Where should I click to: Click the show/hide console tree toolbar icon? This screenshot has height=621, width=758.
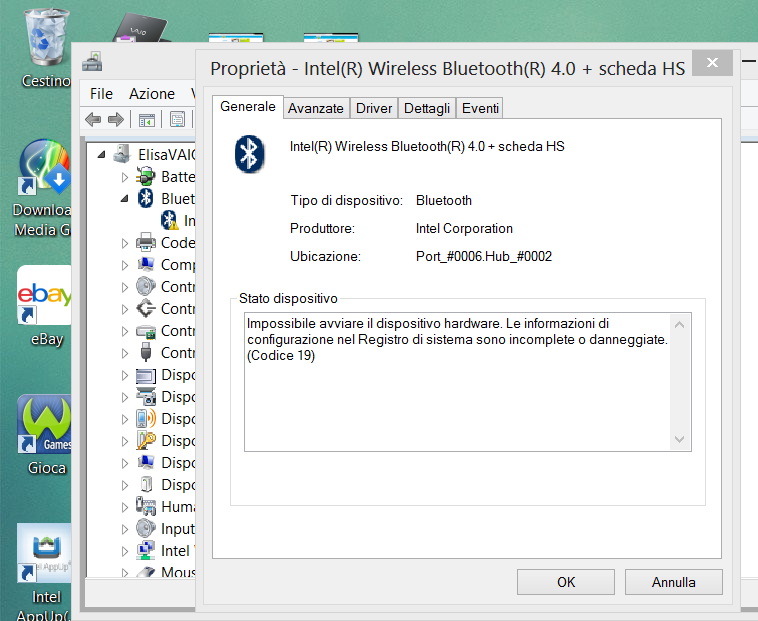147,119
